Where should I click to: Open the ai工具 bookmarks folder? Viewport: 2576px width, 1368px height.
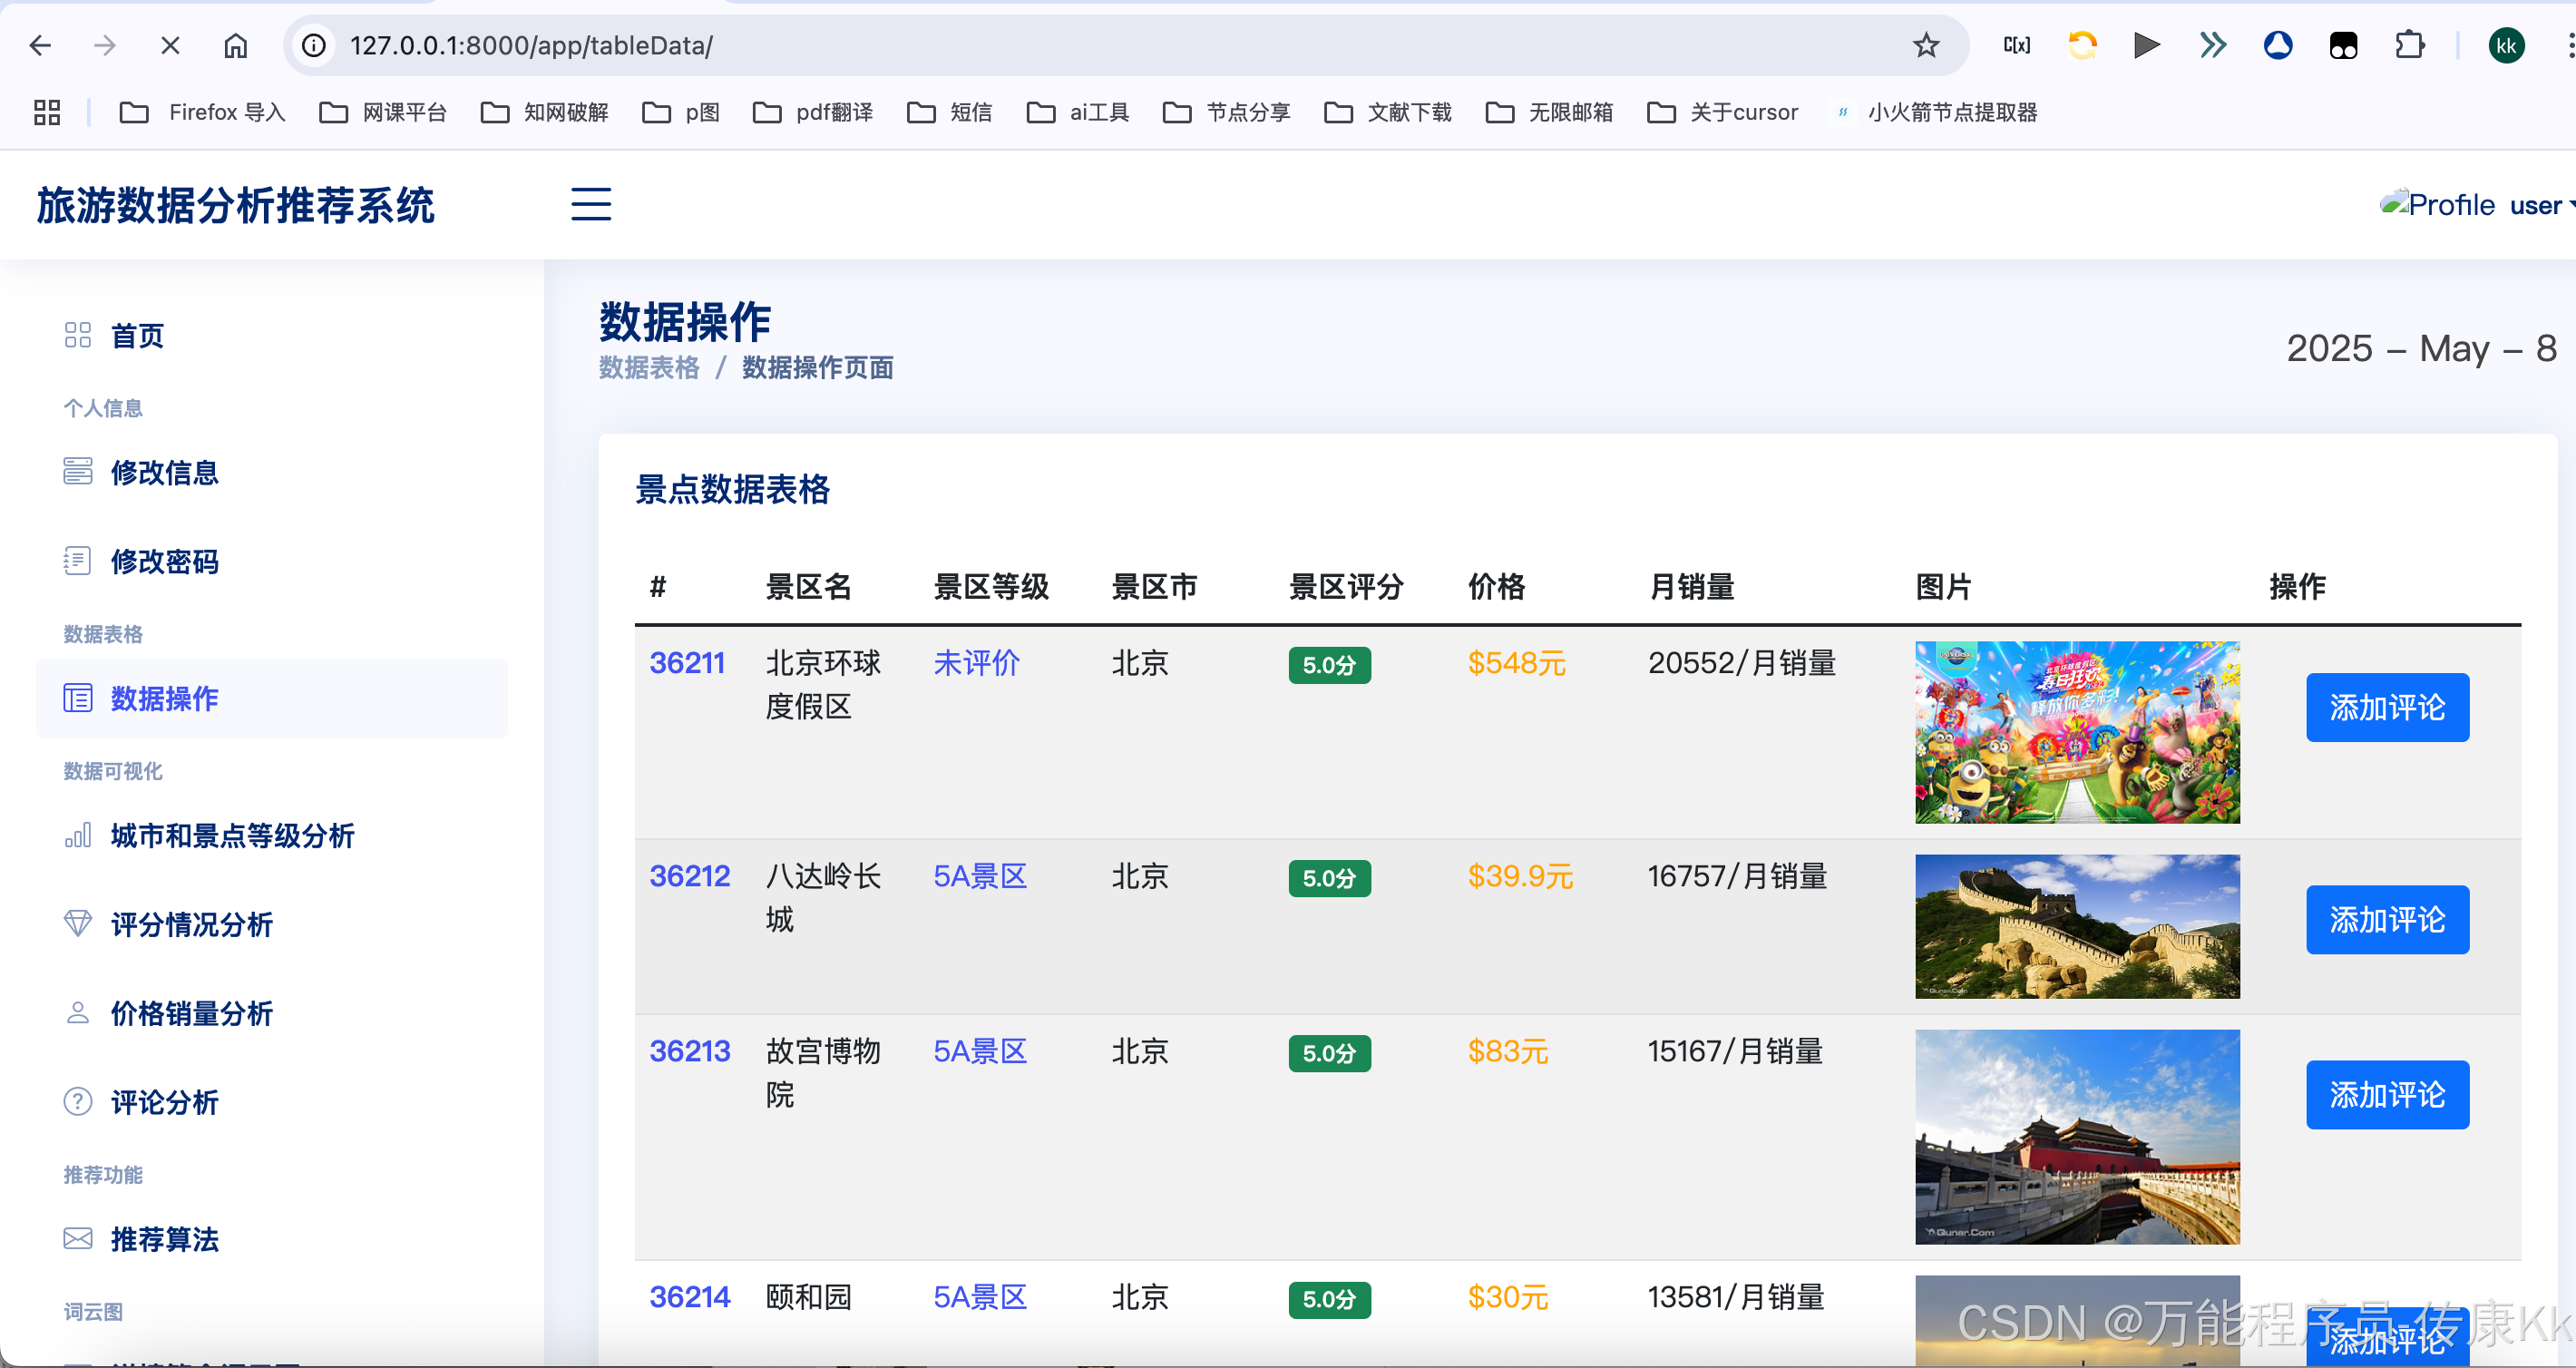point(1079,112)
